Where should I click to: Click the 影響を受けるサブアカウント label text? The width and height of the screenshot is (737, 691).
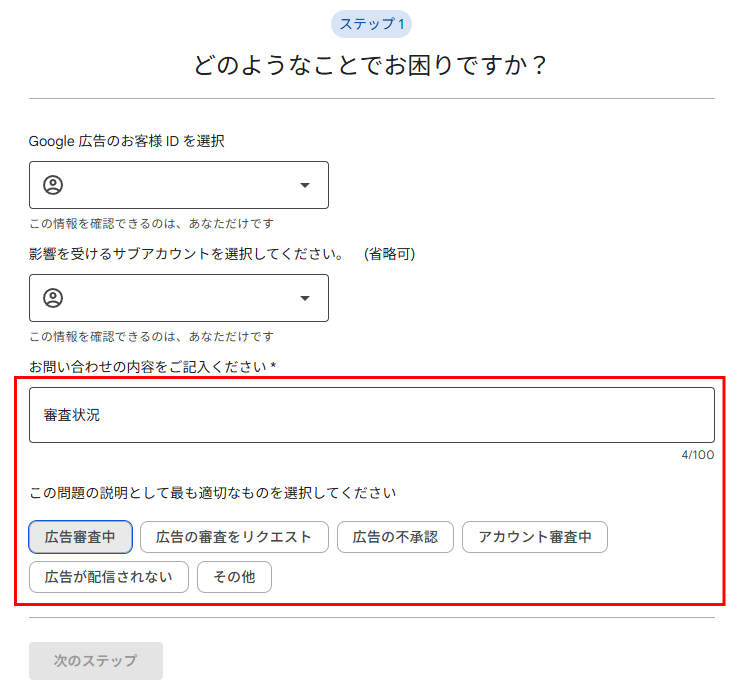point(186,254)
